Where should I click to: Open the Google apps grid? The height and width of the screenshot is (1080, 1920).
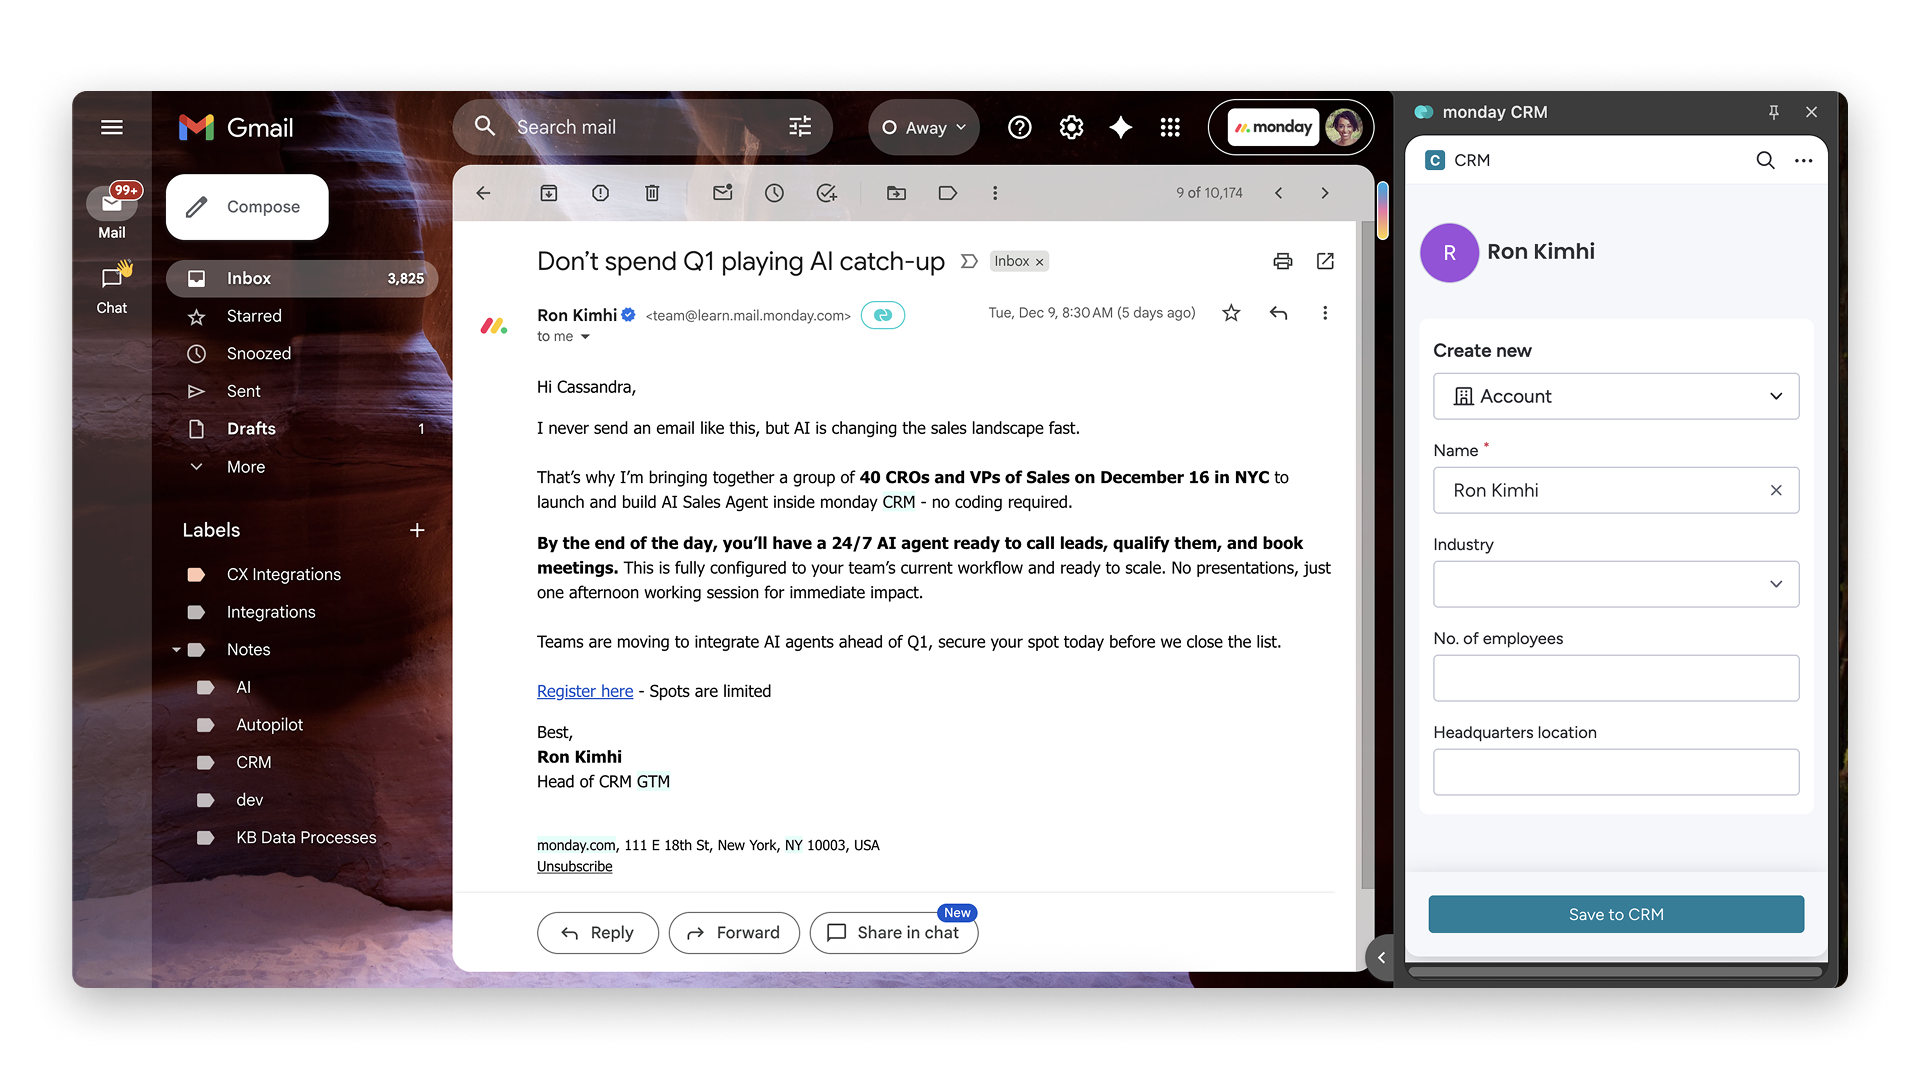[x=1170, y=127]
